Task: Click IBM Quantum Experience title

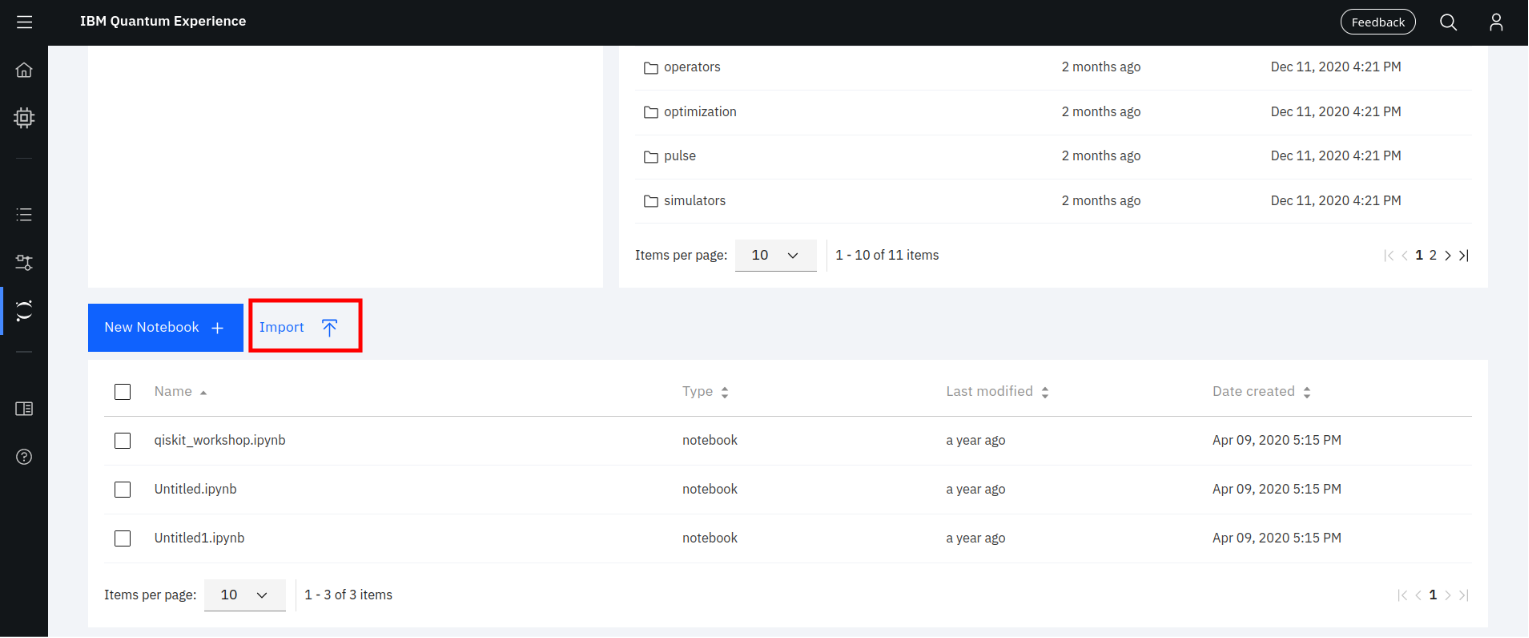Action: [163, 21]
